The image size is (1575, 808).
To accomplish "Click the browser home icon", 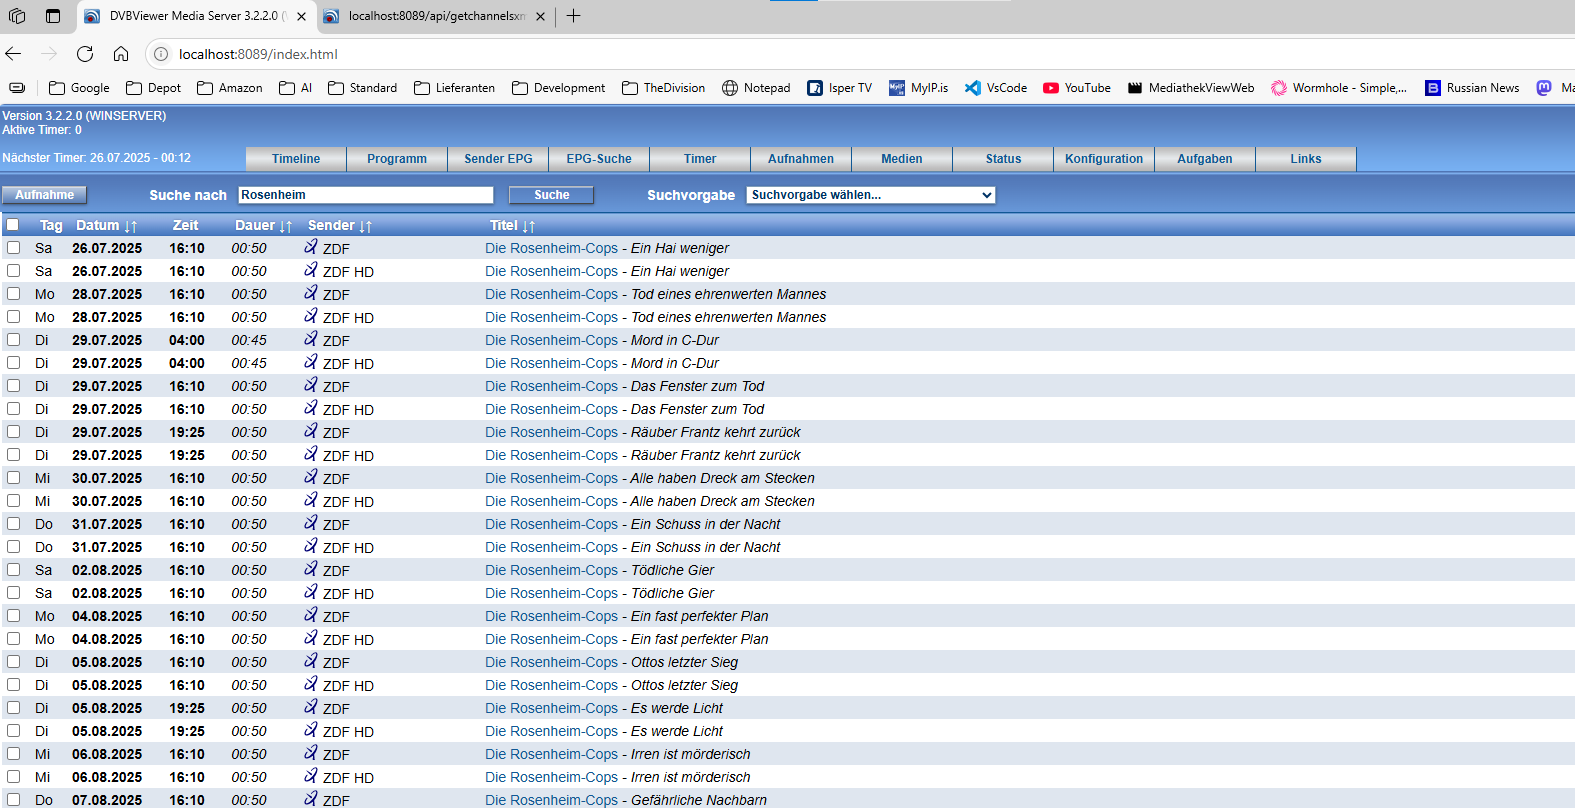I will 121,54.
